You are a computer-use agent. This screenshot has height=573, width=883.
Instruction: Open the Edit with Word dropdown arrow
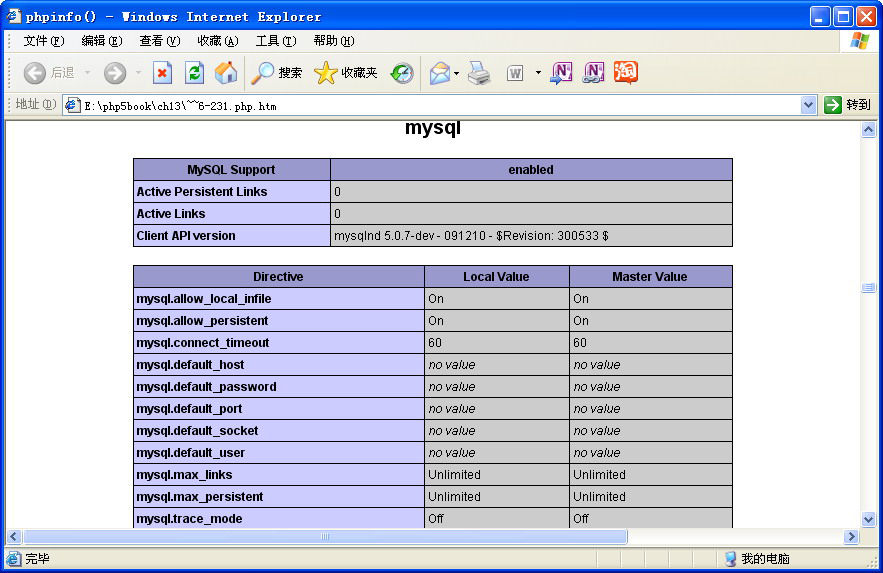(x=538, y=73)
